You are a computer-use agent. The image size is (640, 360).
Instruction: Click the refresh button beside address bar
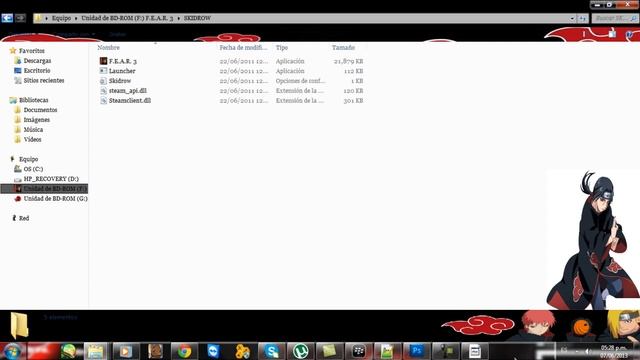582,18
